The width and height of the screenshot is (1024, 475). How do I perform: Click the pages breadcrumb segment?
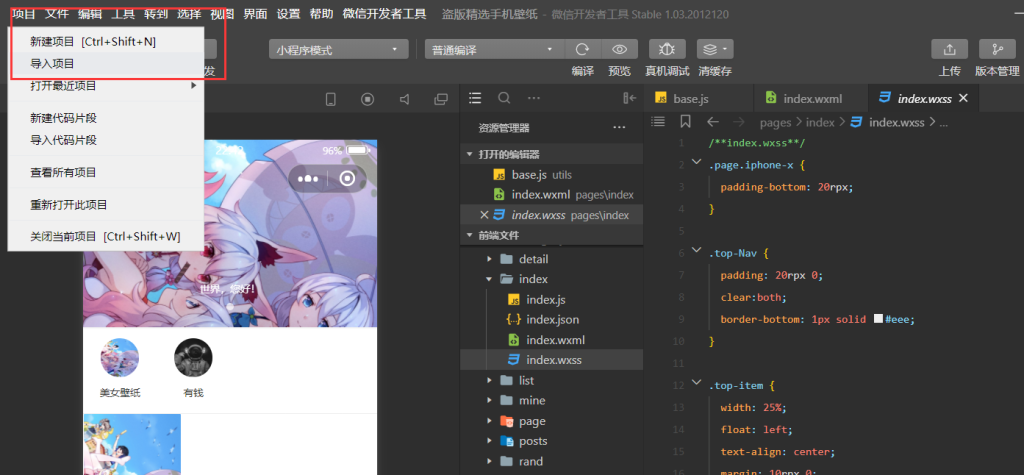pyautogui.click(x=776, y=122)
